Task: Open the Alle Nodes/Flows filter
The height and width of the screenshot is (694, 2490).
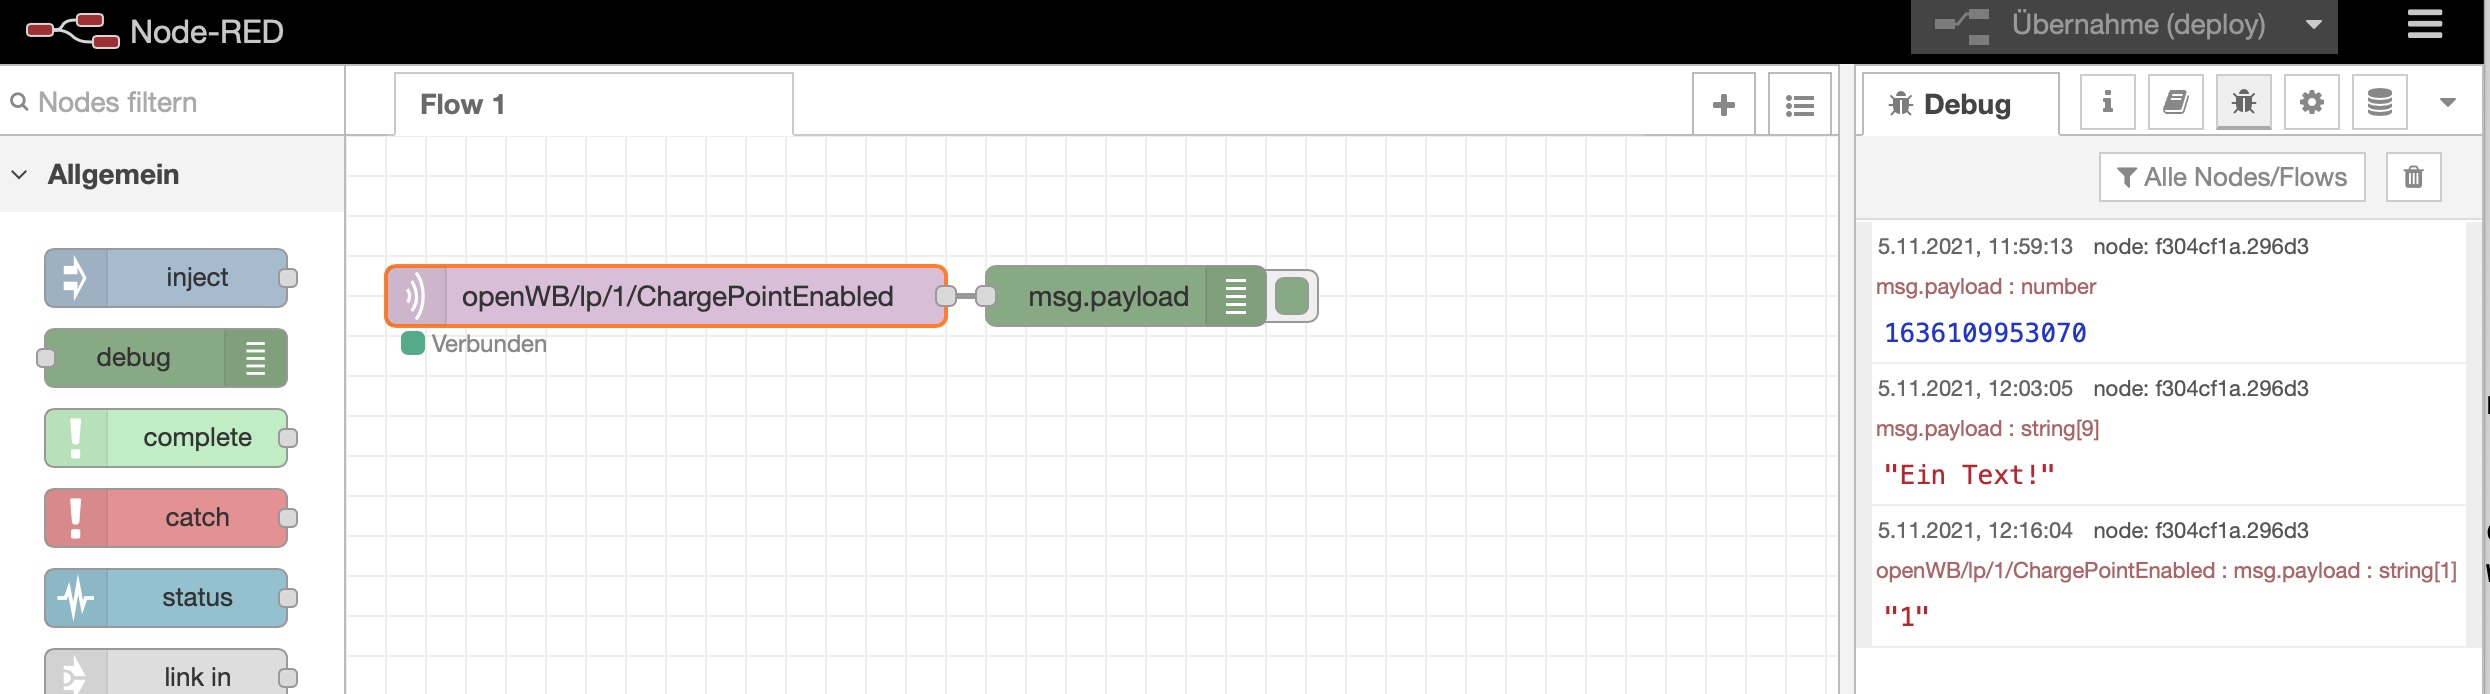Action: [2232, 177]
